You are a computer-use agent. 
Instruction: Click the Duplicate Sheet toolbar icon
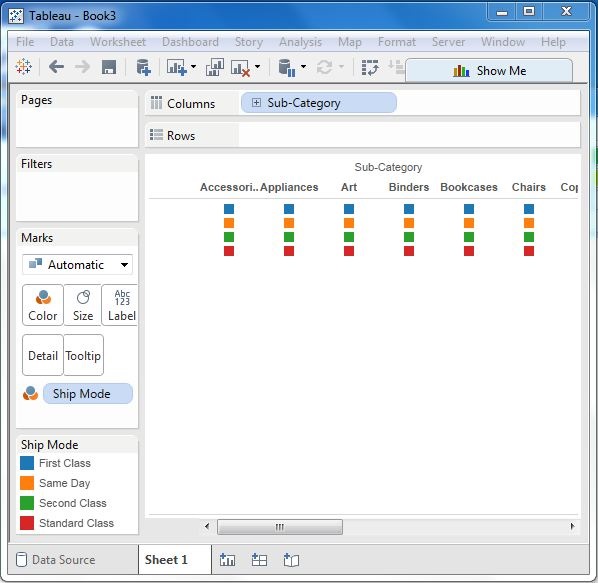coord(214,67)
